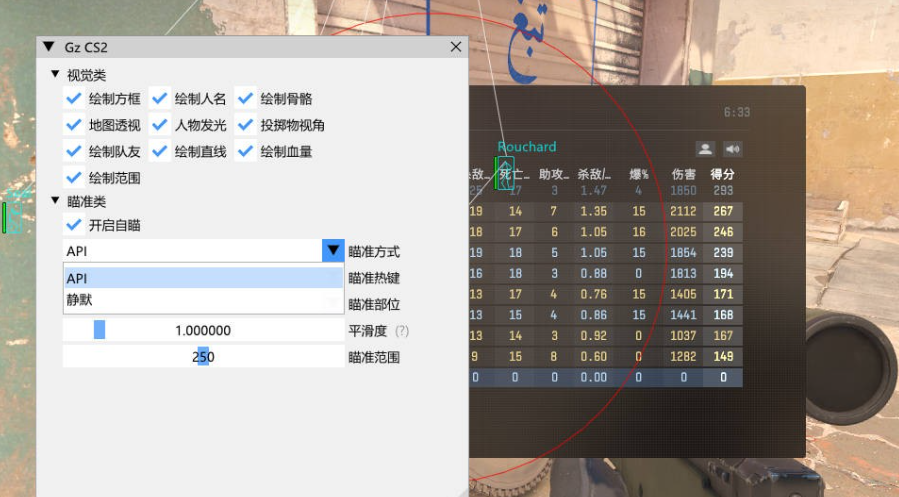Viewport: 899px width, 497px height.
Task: Click the 瞄准范围 label
Action: coord(374,357)
